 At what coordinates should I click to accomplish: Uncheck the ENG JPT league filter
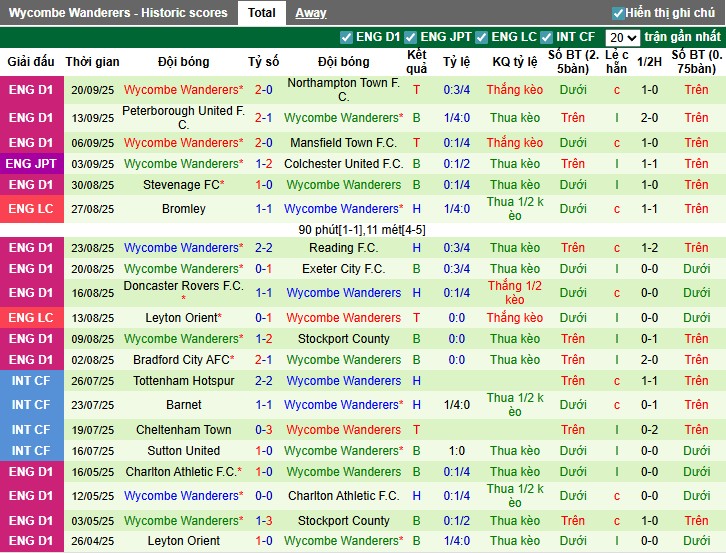[x=410, y=37]
